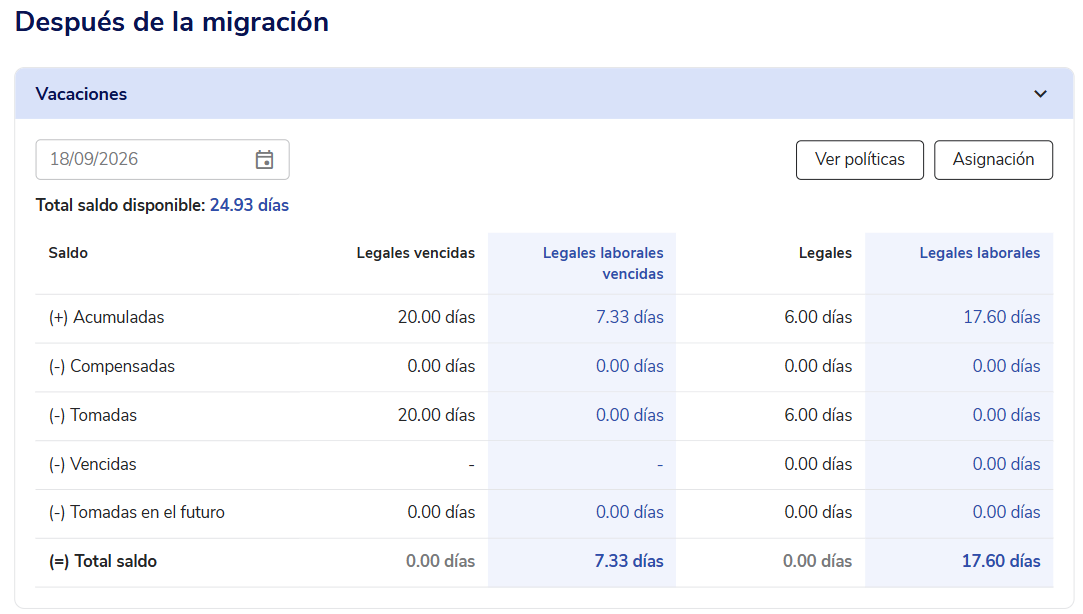Select the (-) Compensadas row label
Viewport: 1083px width, 614px height.
pyautogui.click(x=111, y=366)
